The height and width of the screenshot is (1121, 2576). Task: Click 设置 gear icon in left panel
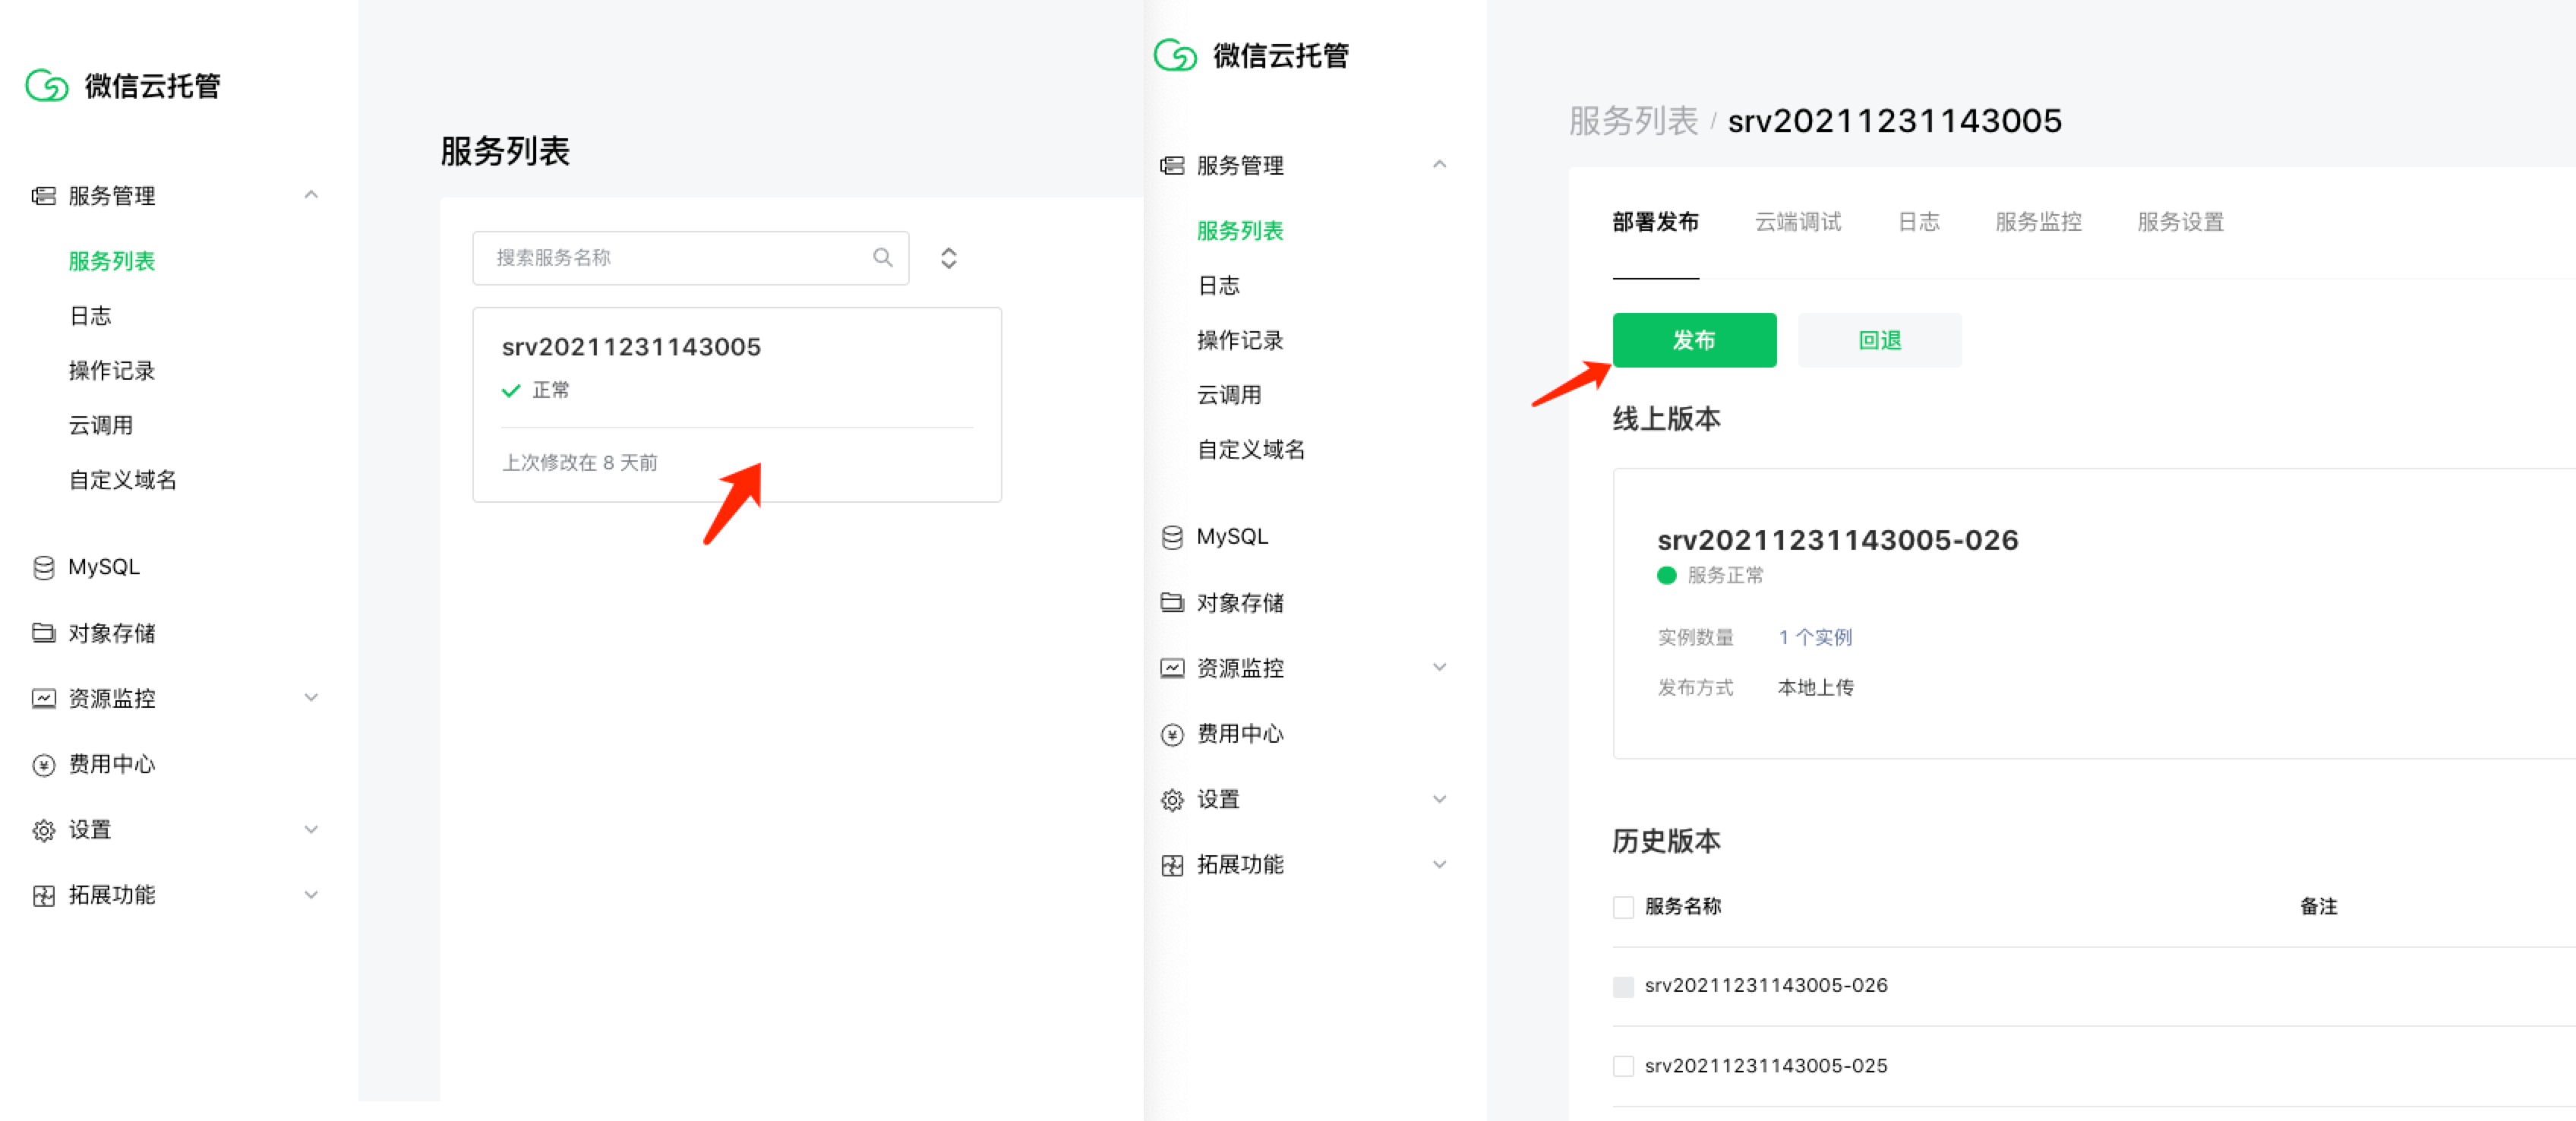tap(43, 830)
